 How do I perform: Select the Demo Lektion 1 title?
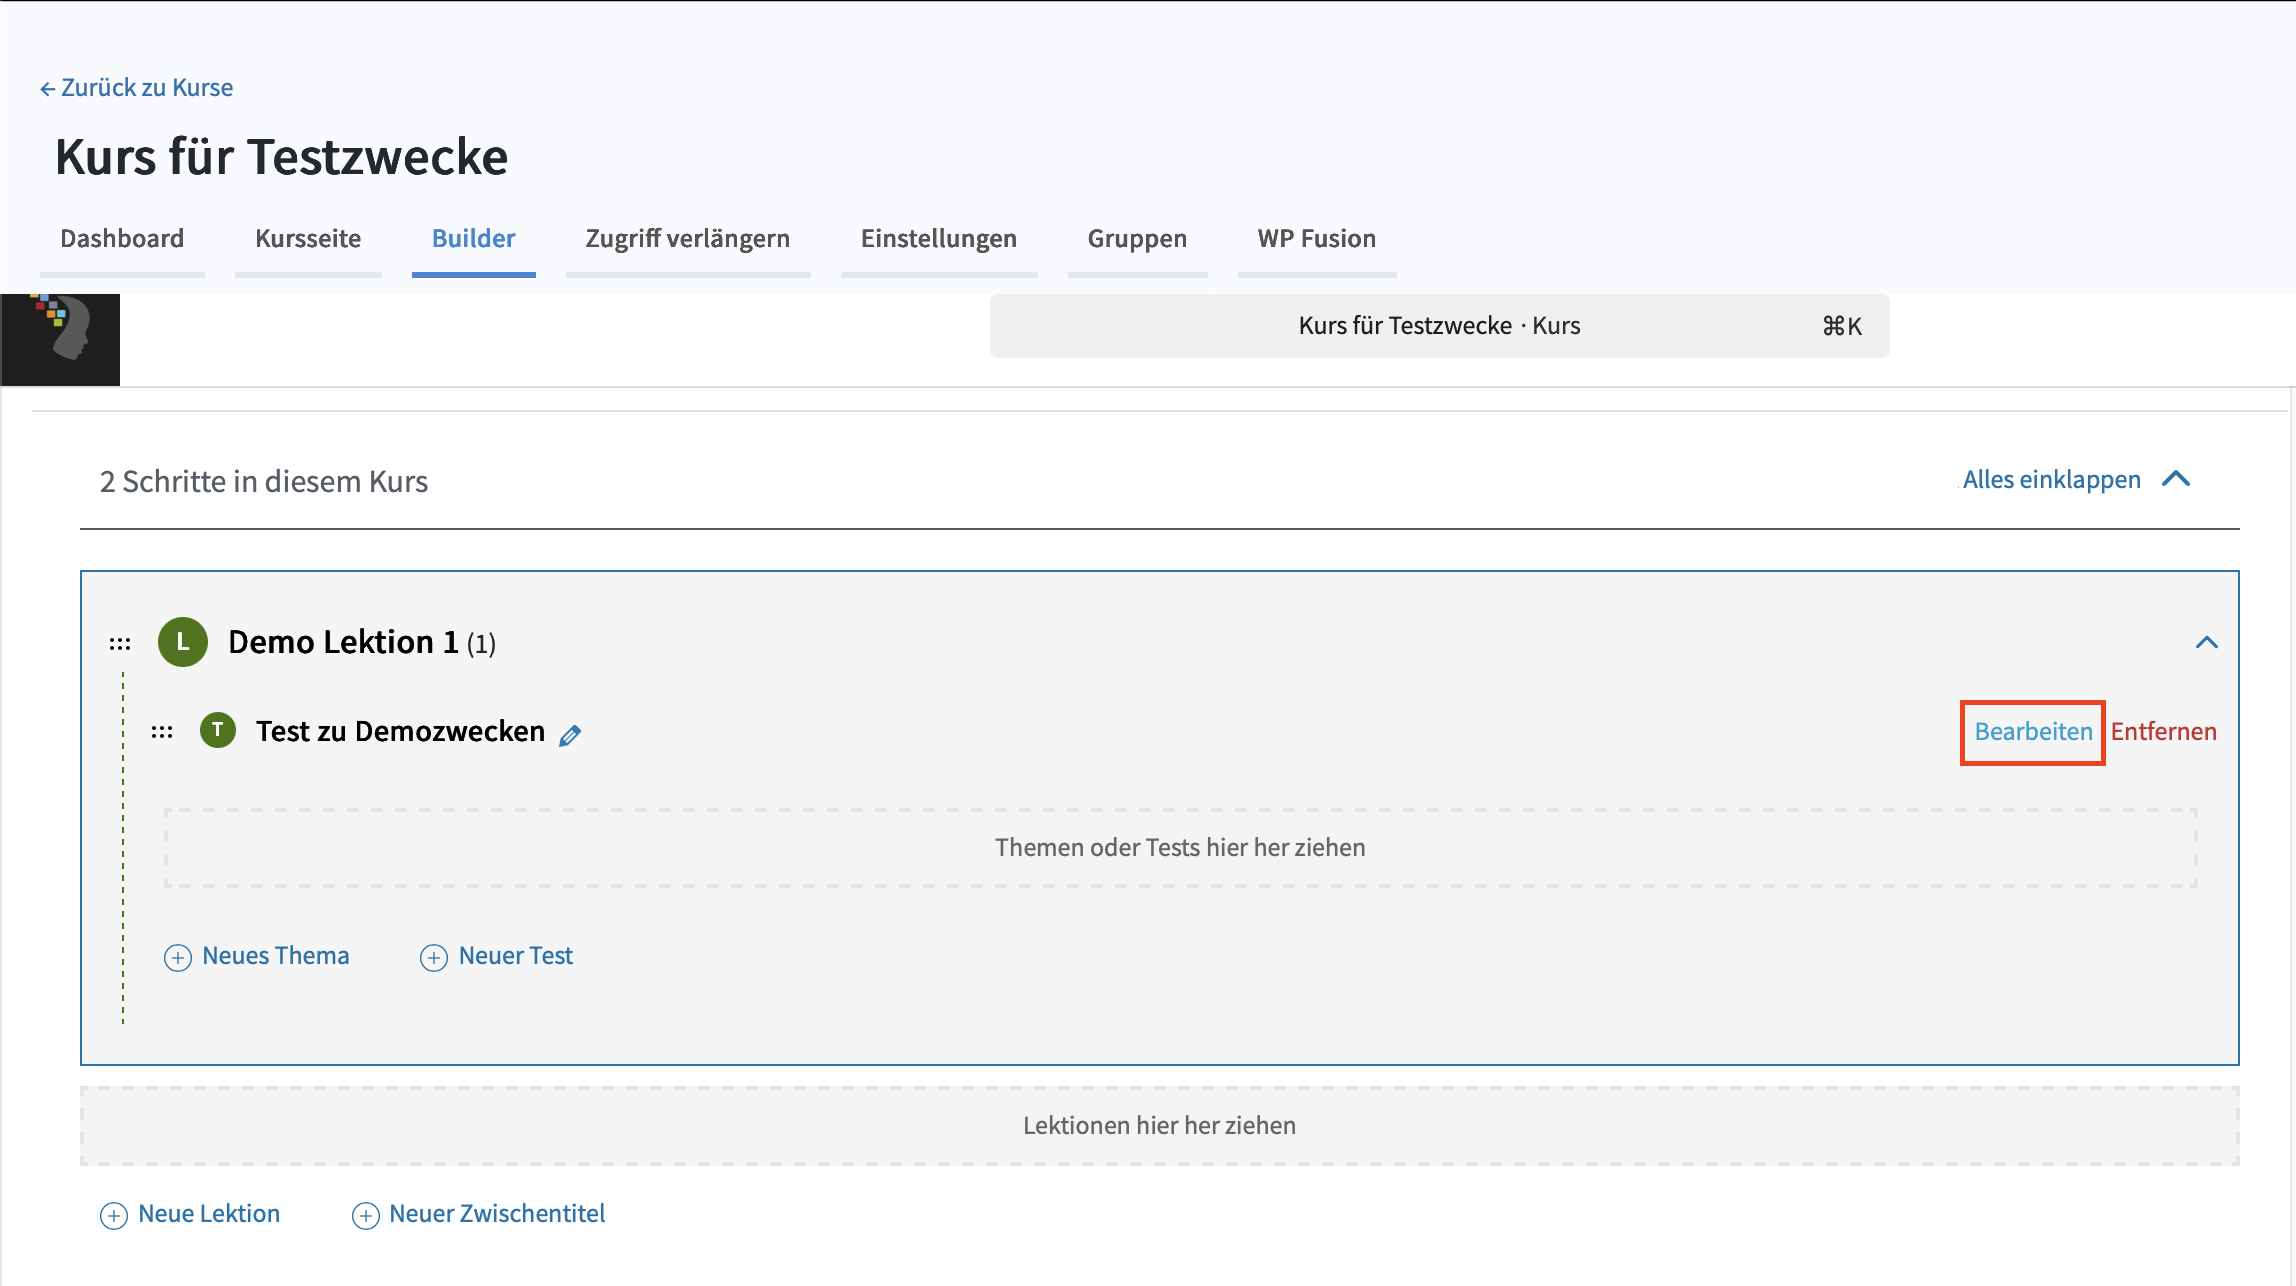click(x=343, y=642)
